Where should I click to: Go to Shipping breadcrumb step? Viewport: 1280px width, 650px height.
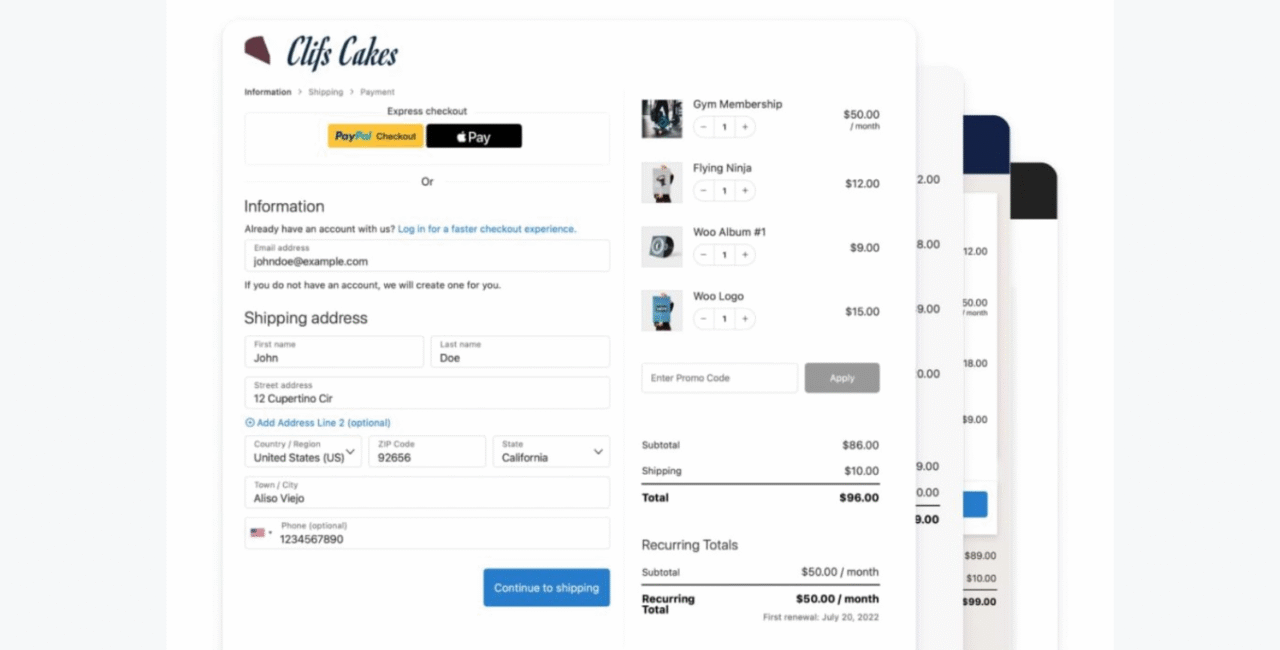click(x=325, y=92)
